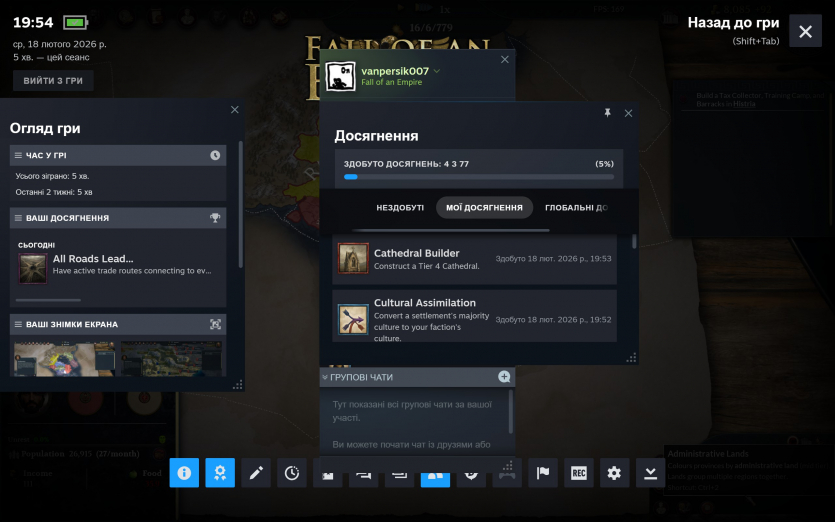This screenshot has width=835, height=522.
Task: Select the МОЇ ДОСЯГНЕННЯ tab
Action: click(484, 207)
